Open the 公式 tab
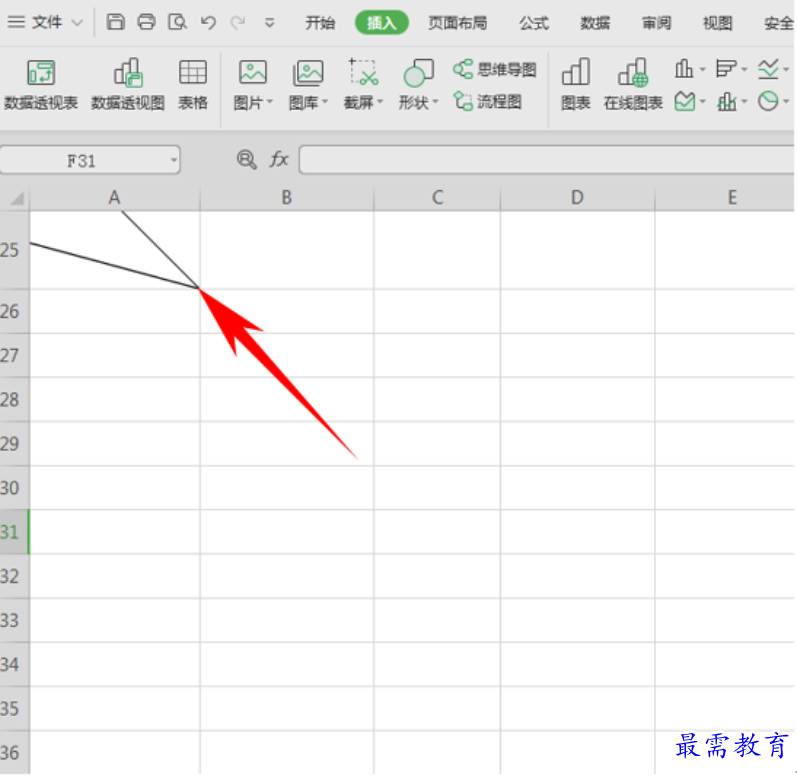The width and height of the screenshot is (797, 777). pos(534,23)
